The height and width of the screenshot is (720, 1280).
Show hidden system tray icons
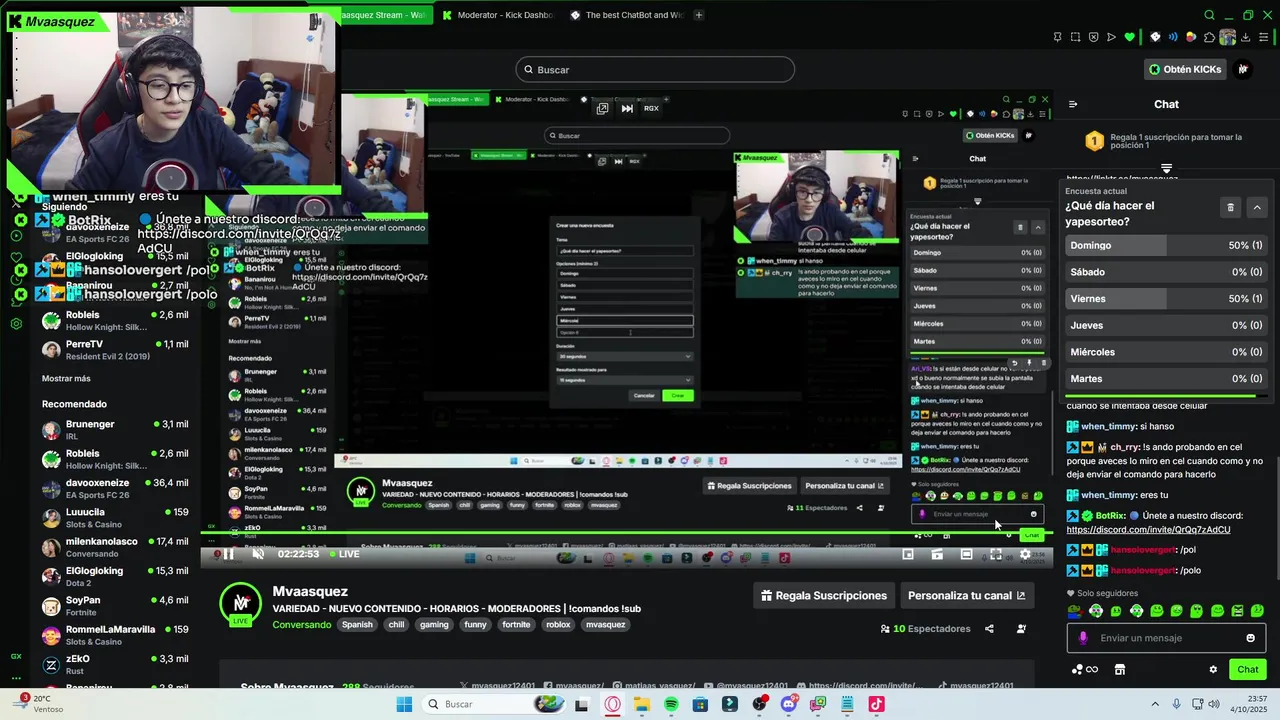click(1156, 704)
